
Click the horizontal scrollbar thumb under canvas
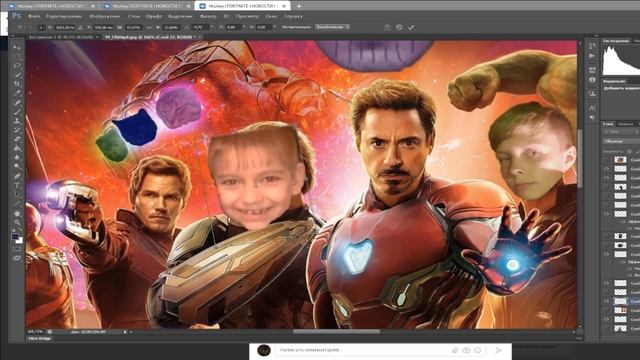336,332
